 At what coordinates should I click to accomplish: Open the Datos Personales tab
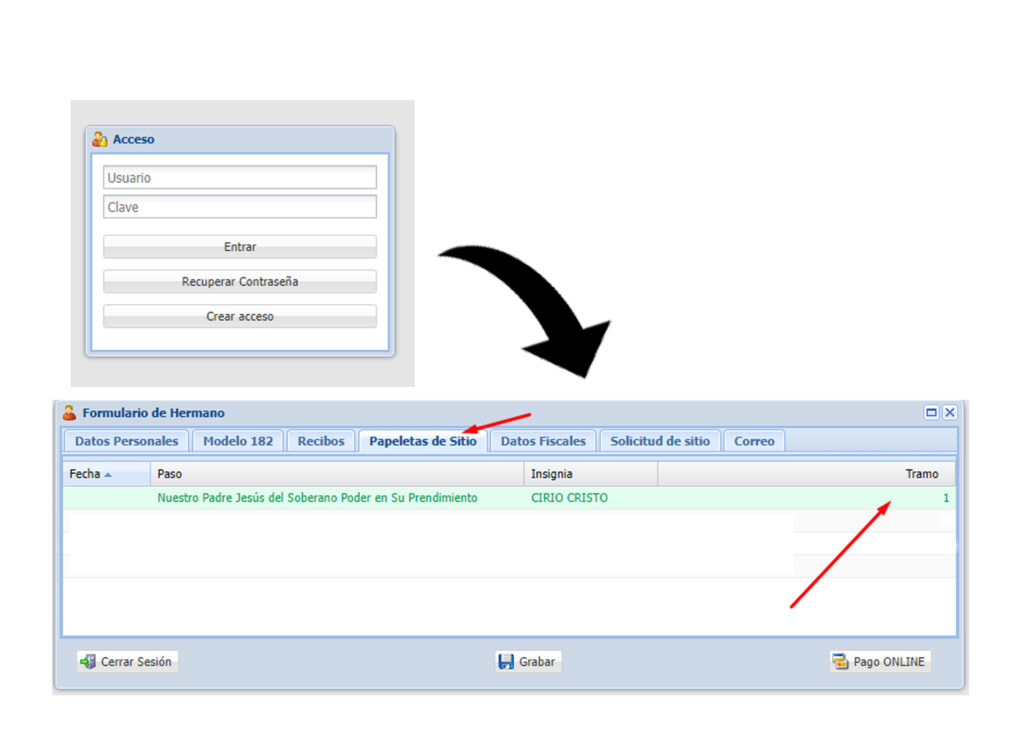click(126, 441)
